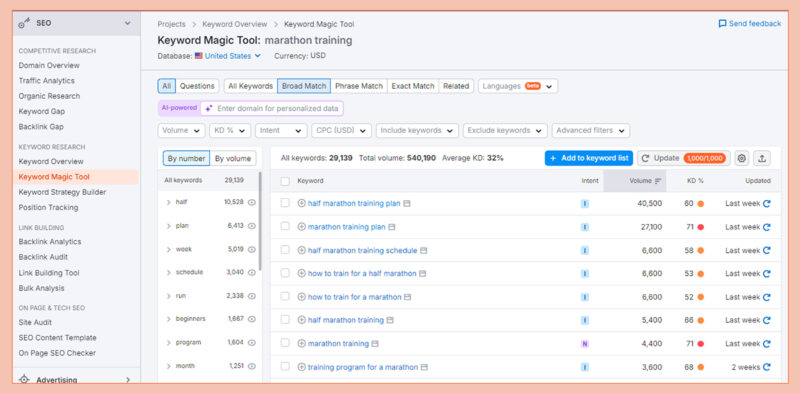Click the orange KD dot for 60
This screenshot has width=800, height=393.
pyautogui.click(x=701, y=204)
